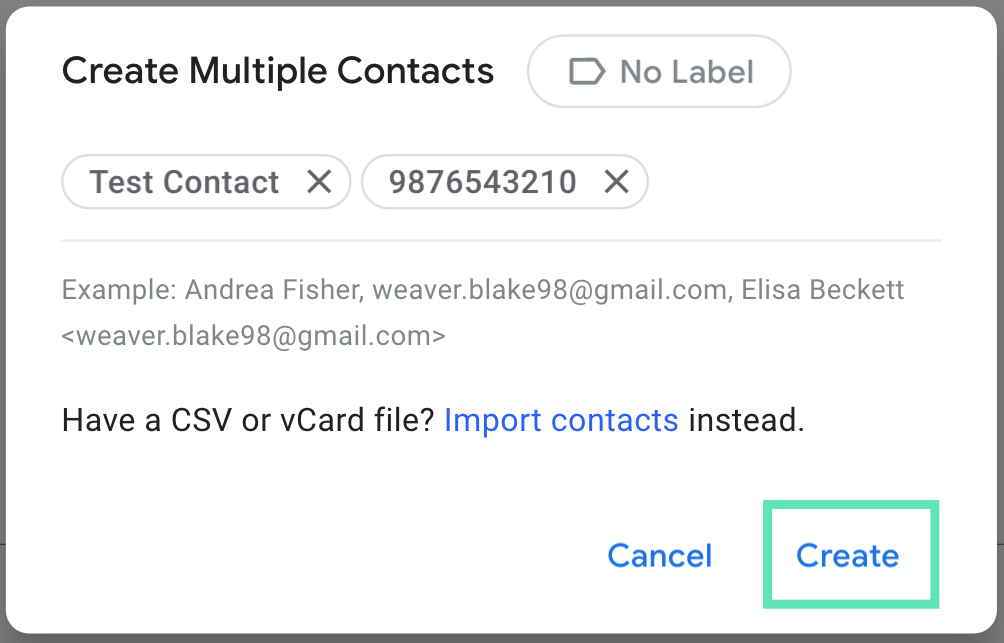Open the Import contacts link
1004x643 pixels.
[x=561, y=420]
